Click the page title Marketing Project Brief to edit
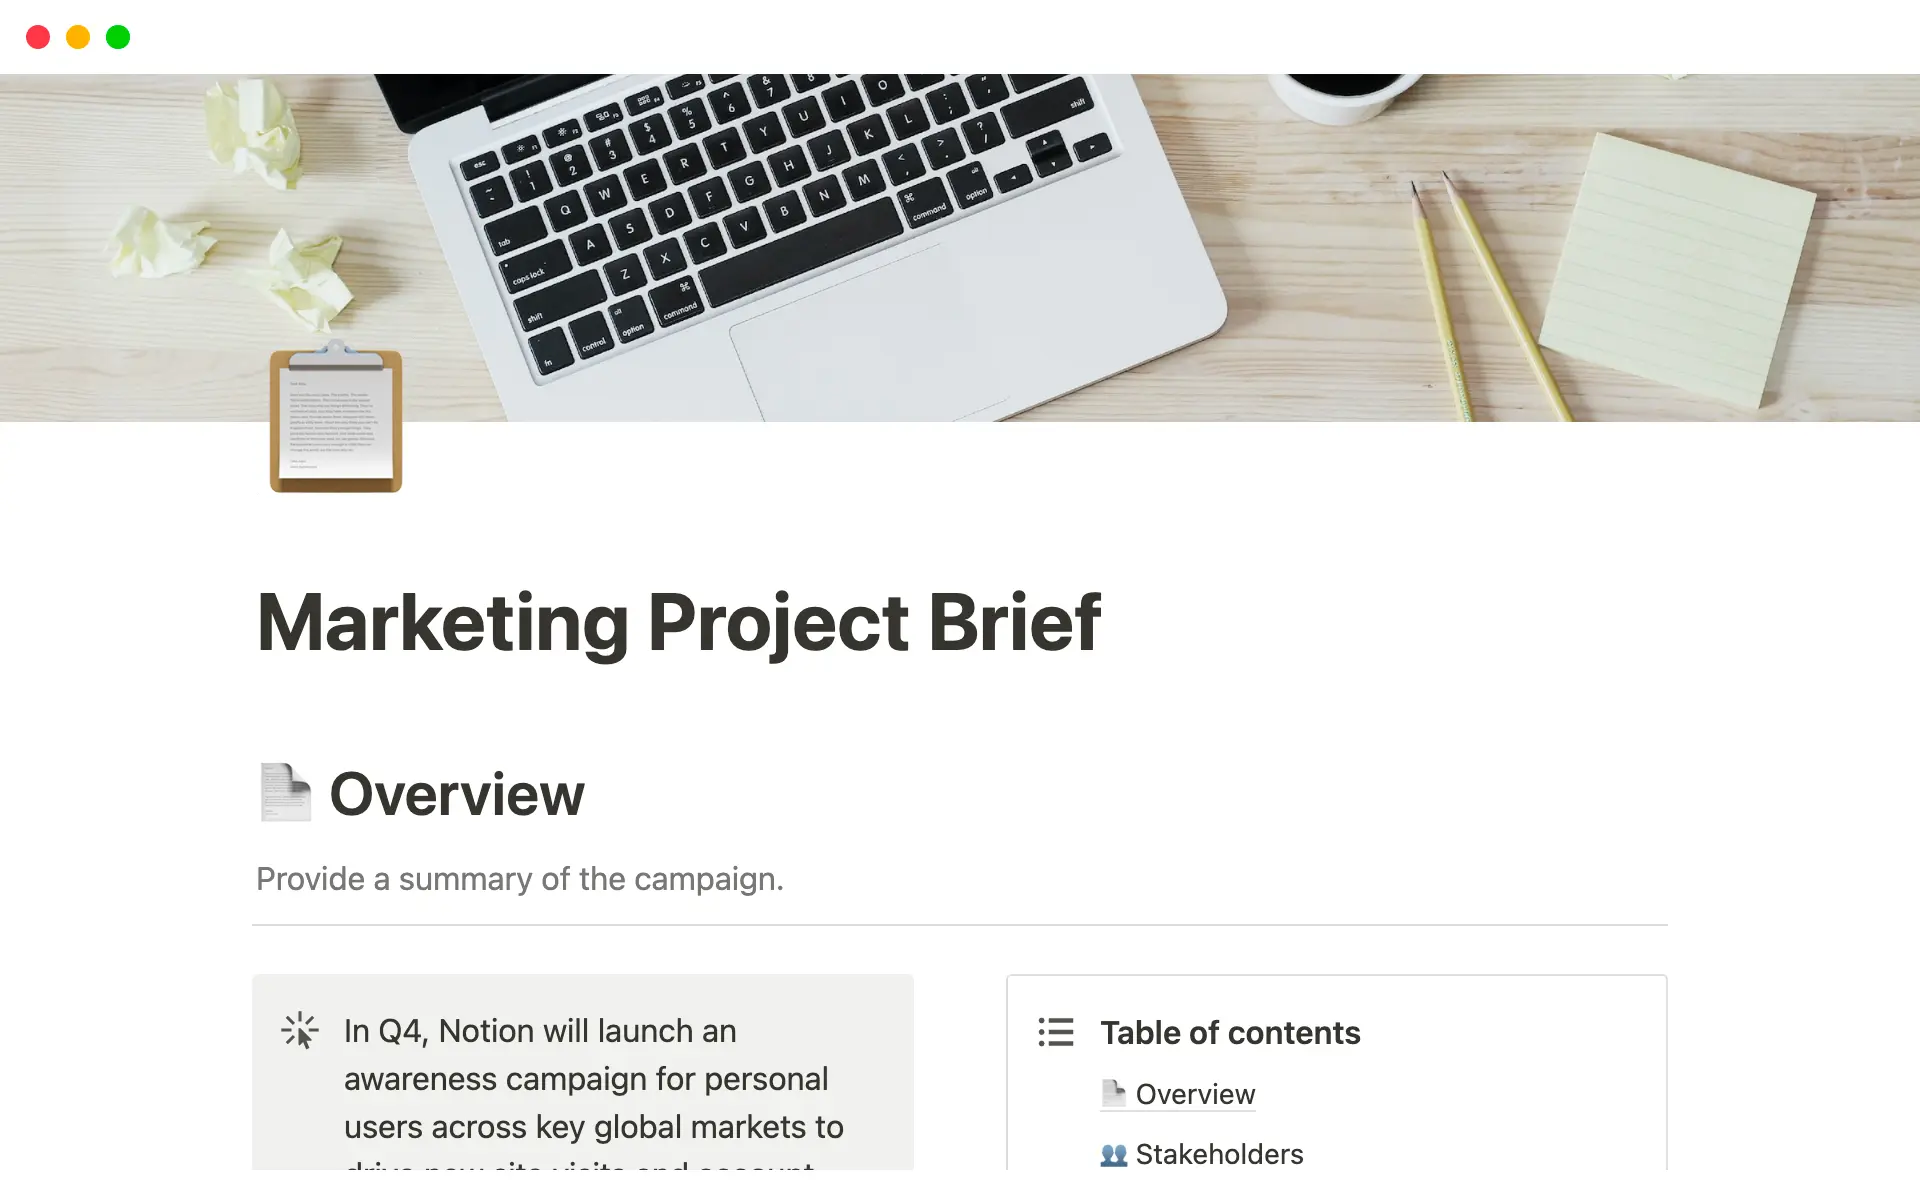The width and height of the screenshot is (1920, 1200). click(x=680, y=622)
